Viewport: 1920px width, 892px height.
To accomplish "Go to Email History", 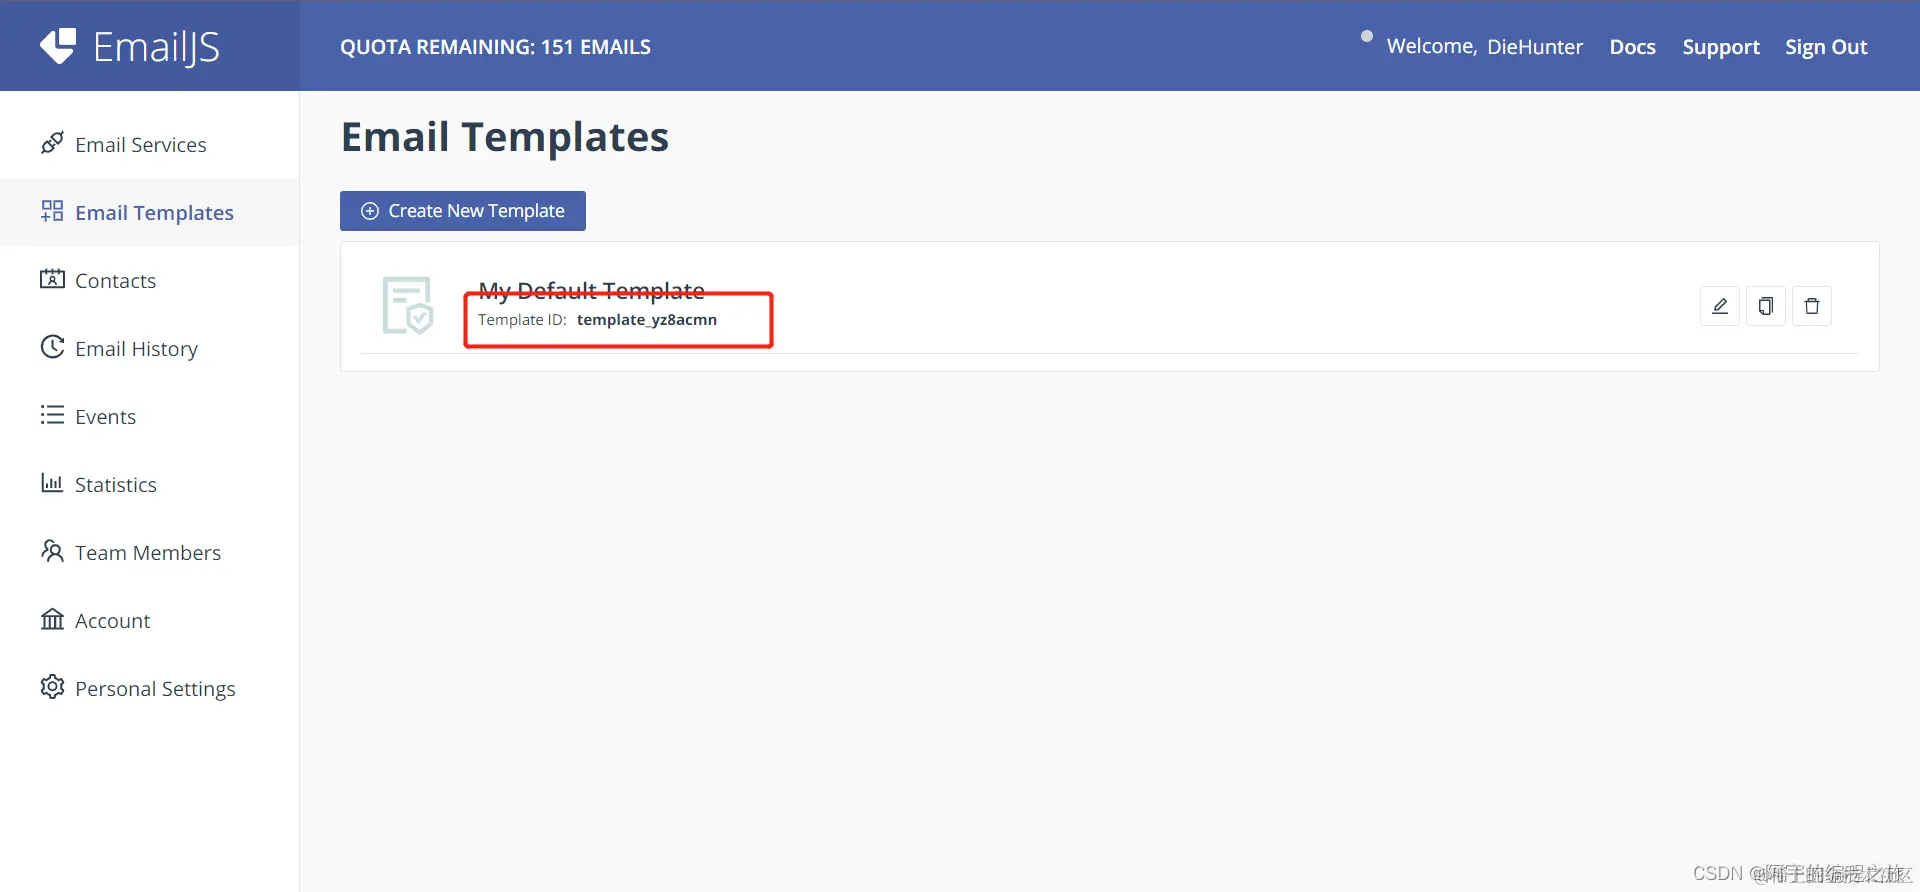I will (149, 349).
